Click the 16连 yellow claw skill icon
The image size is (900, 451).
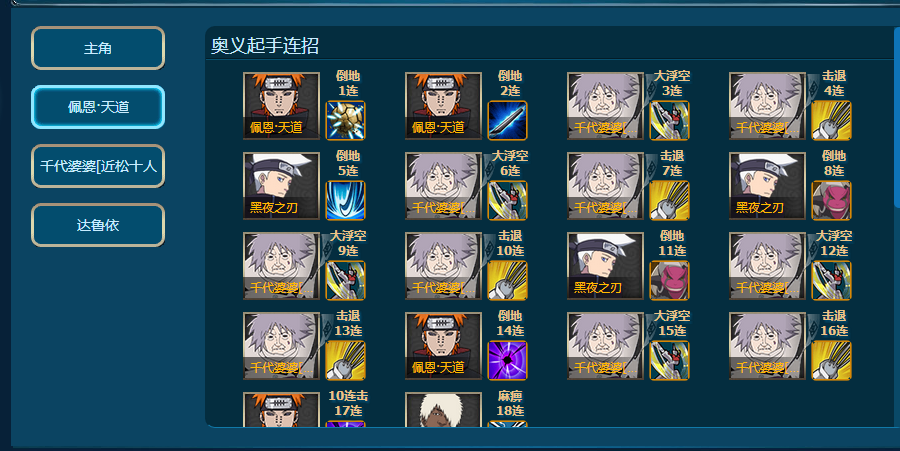tap(832, 361)
